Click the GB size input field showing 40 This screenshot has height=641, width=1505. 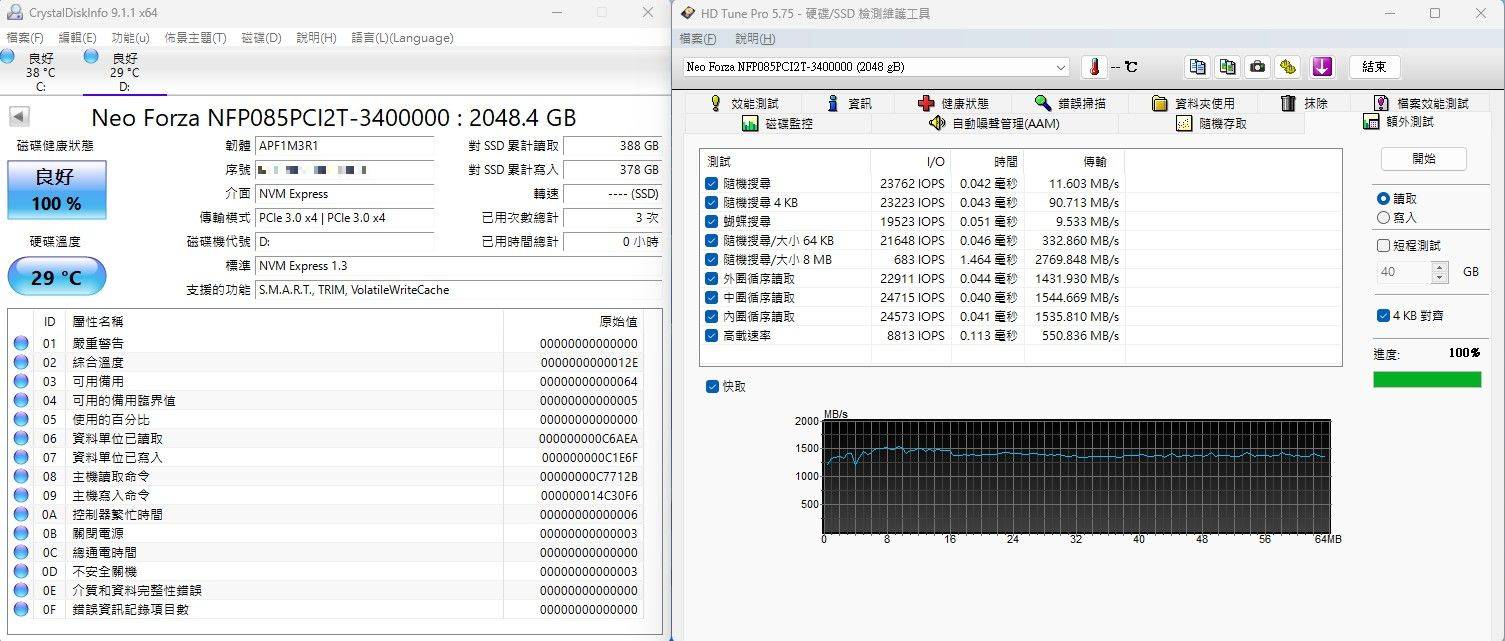pyautogui.click(x=1405, y=271)
